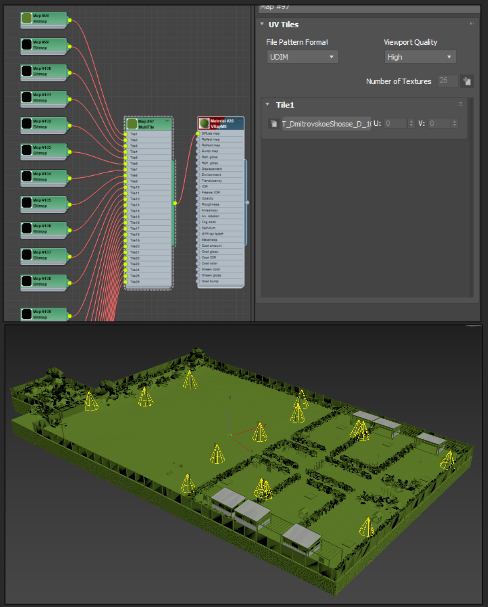Click the UV Tiles rollout title
This screenshot has width=488, height=607.
pyautogui.click(x=283, y=24)
